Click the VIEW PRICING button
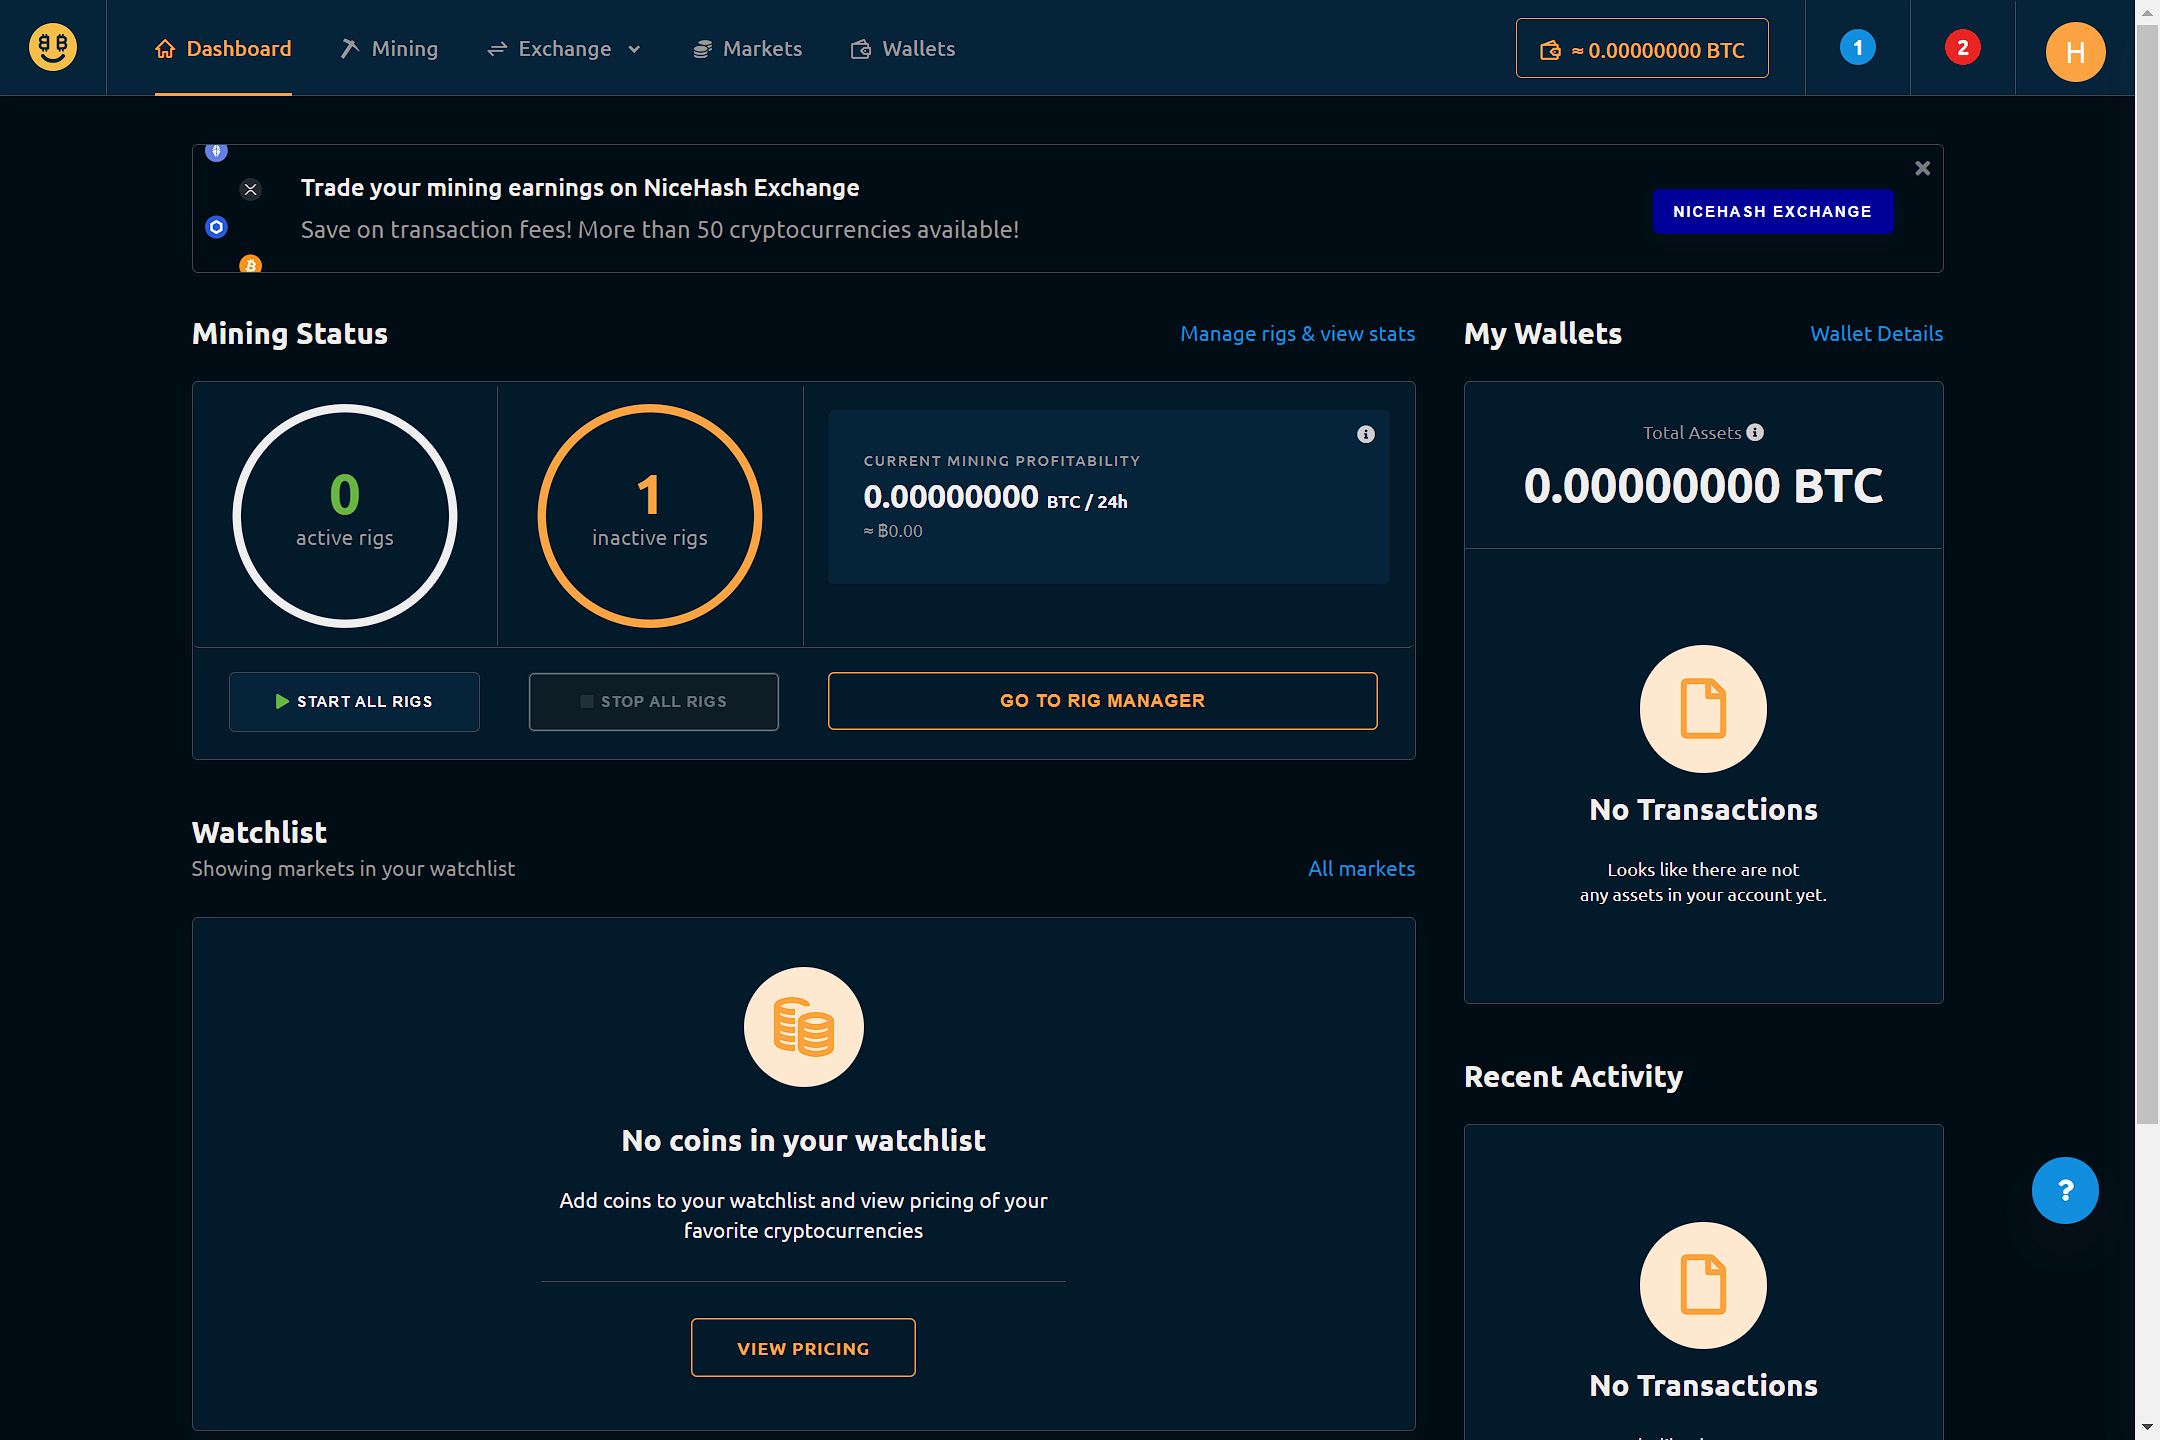Image resolution: width=2160 pixels, height=1440 pixels. click(x=803, y=1347)
